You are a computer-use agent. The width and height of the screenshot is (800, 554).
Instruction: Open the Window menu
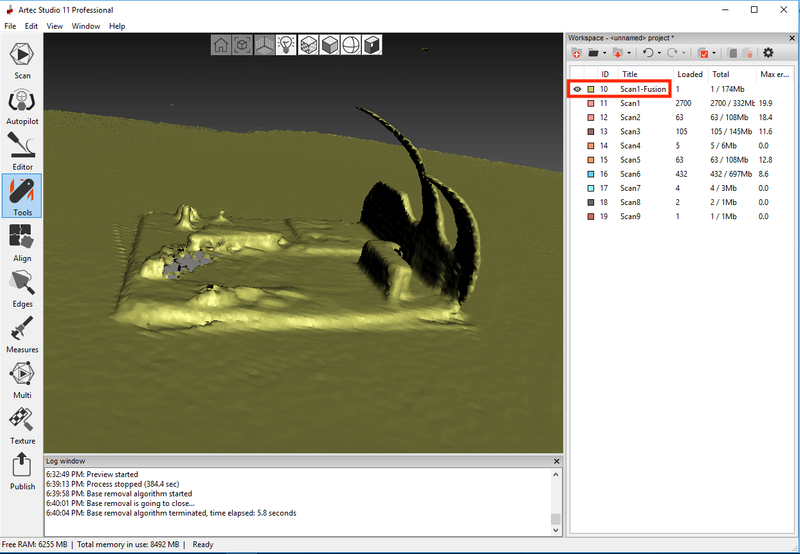tap(85, 25)
